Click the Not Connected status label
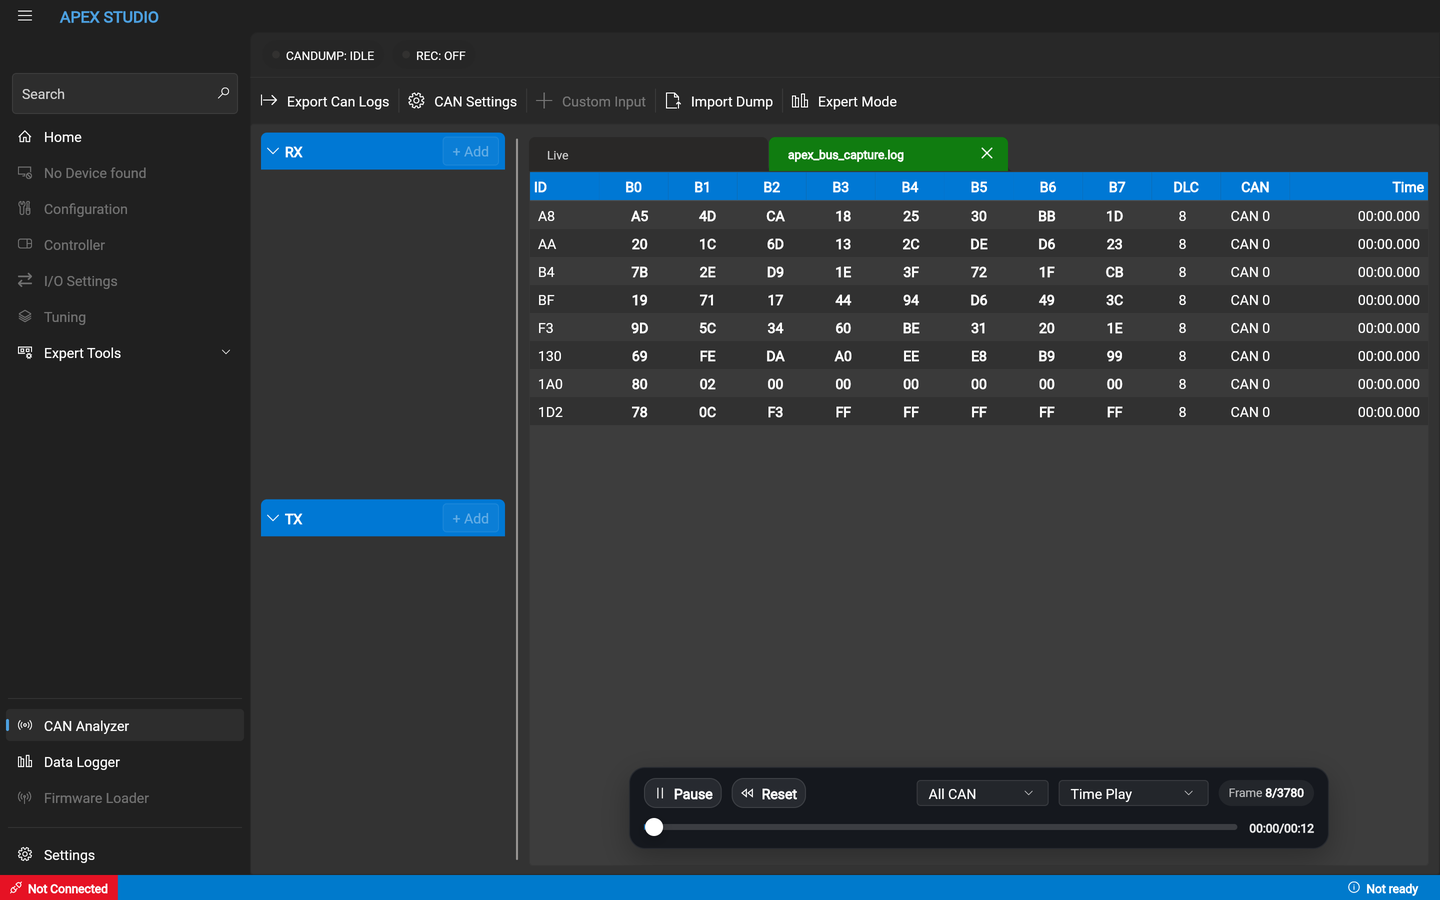The height and width of the screenshot is (900, 1440). pos(68,889)
